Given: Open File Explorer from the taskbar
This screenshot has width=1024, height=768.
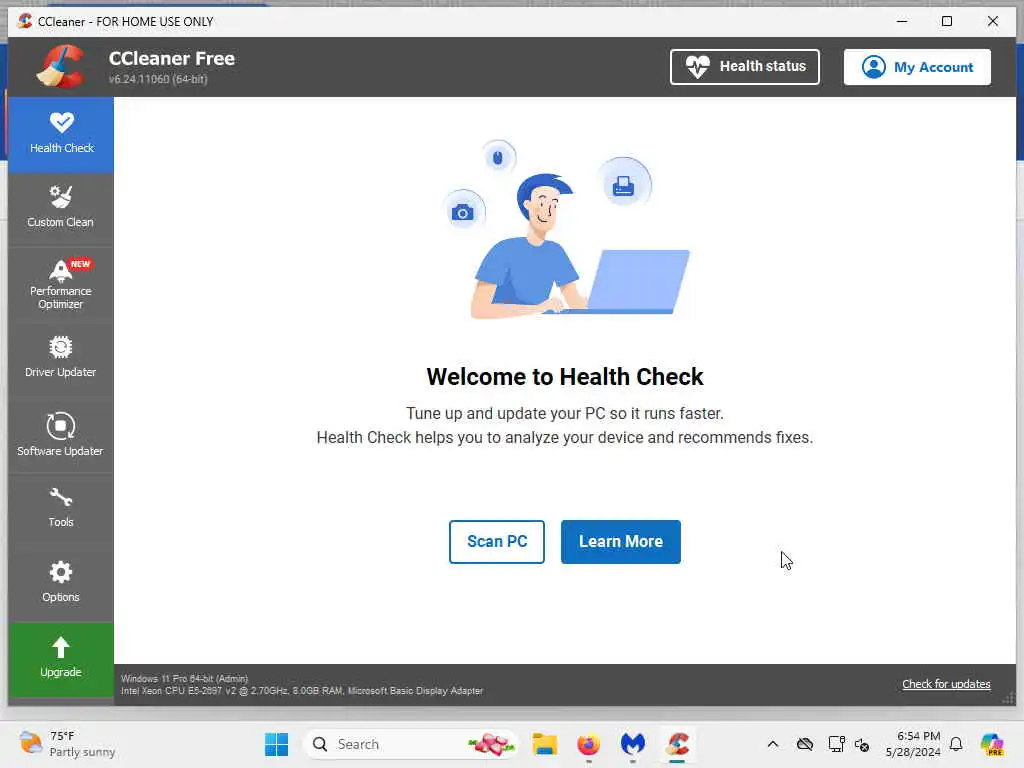Looking at the screenshot, I should pos(544,744).
